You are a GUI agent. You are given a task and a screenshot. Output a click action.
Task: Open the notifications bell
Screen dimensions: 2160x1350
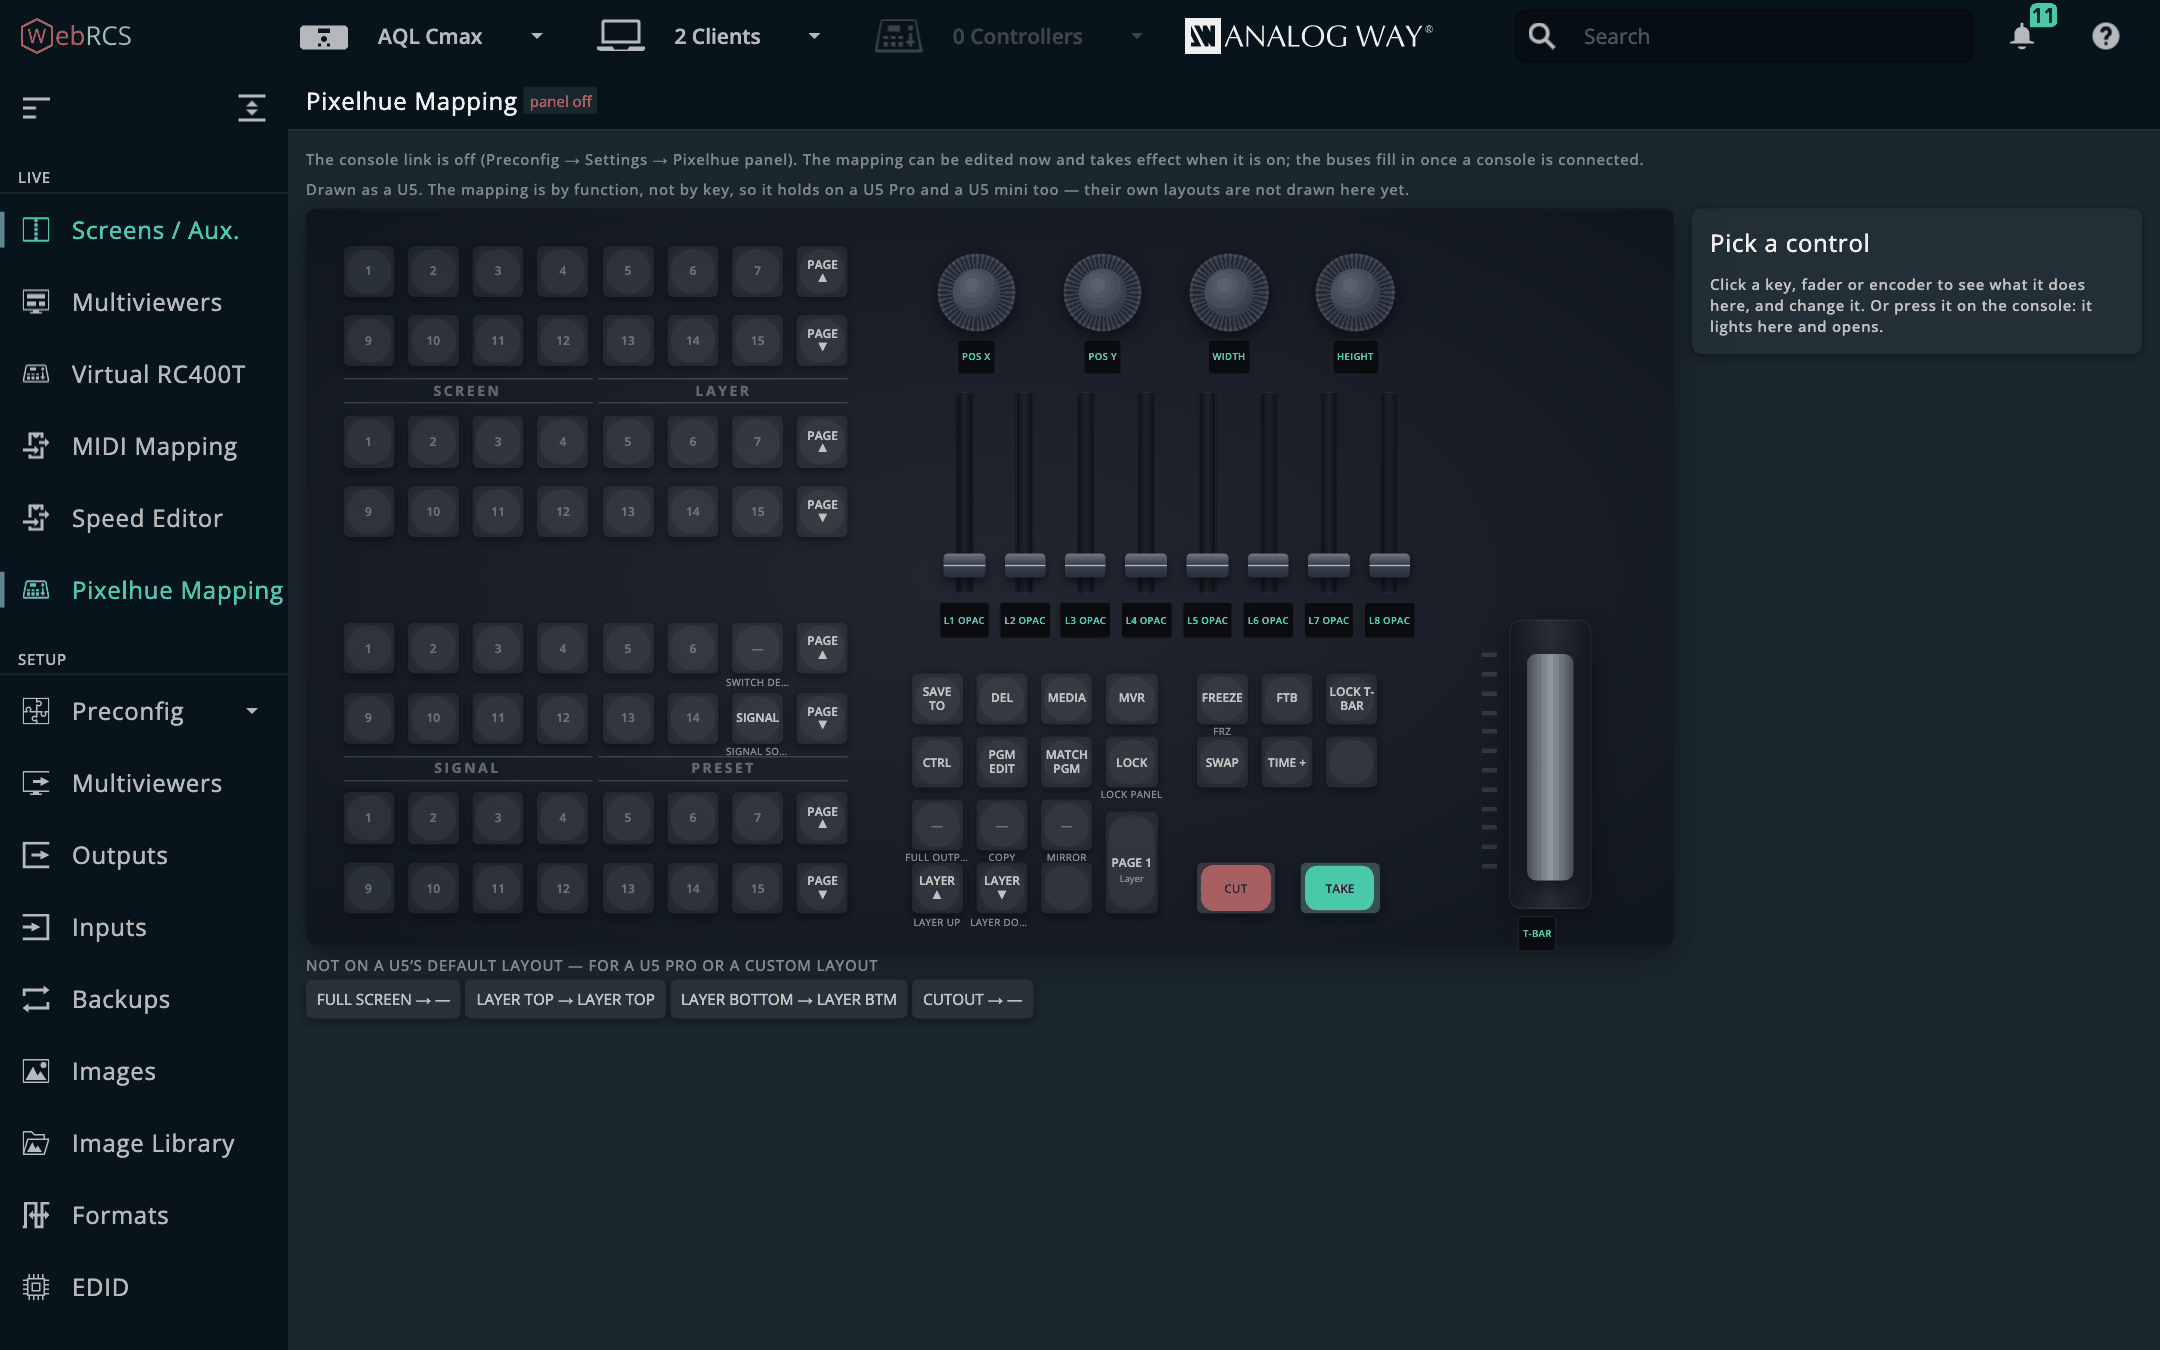point(2022,37)
